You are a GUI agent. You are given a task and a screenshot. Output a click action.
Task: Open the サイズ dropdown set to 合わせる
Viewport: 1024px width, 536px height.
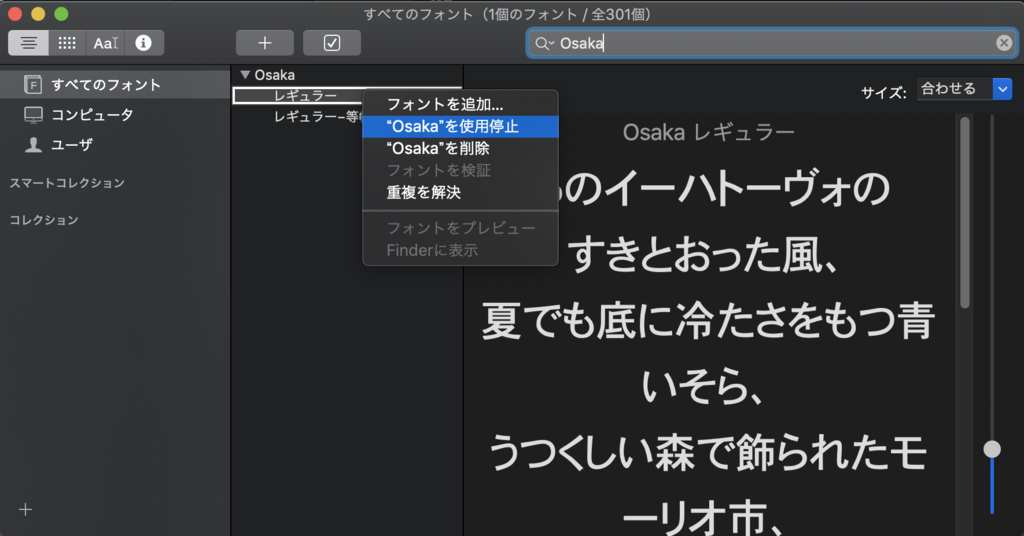pos(965,89)
